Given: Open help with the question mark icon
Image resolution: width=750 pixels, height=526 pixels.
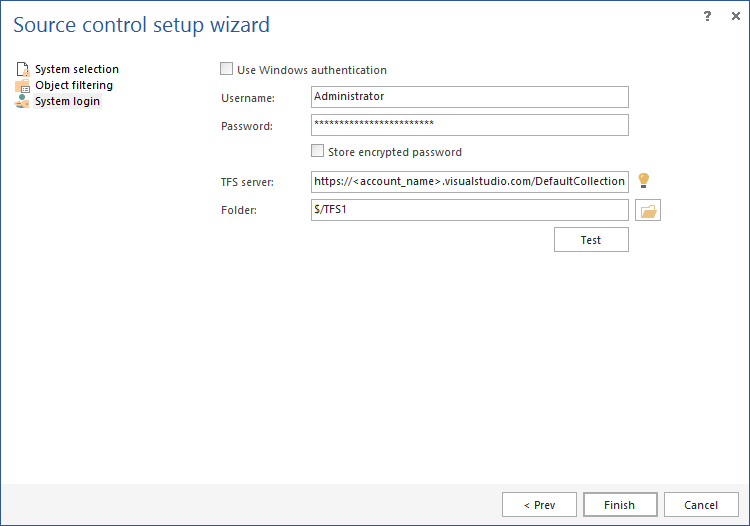Looking at the screenshot, I should click(706, 17).
